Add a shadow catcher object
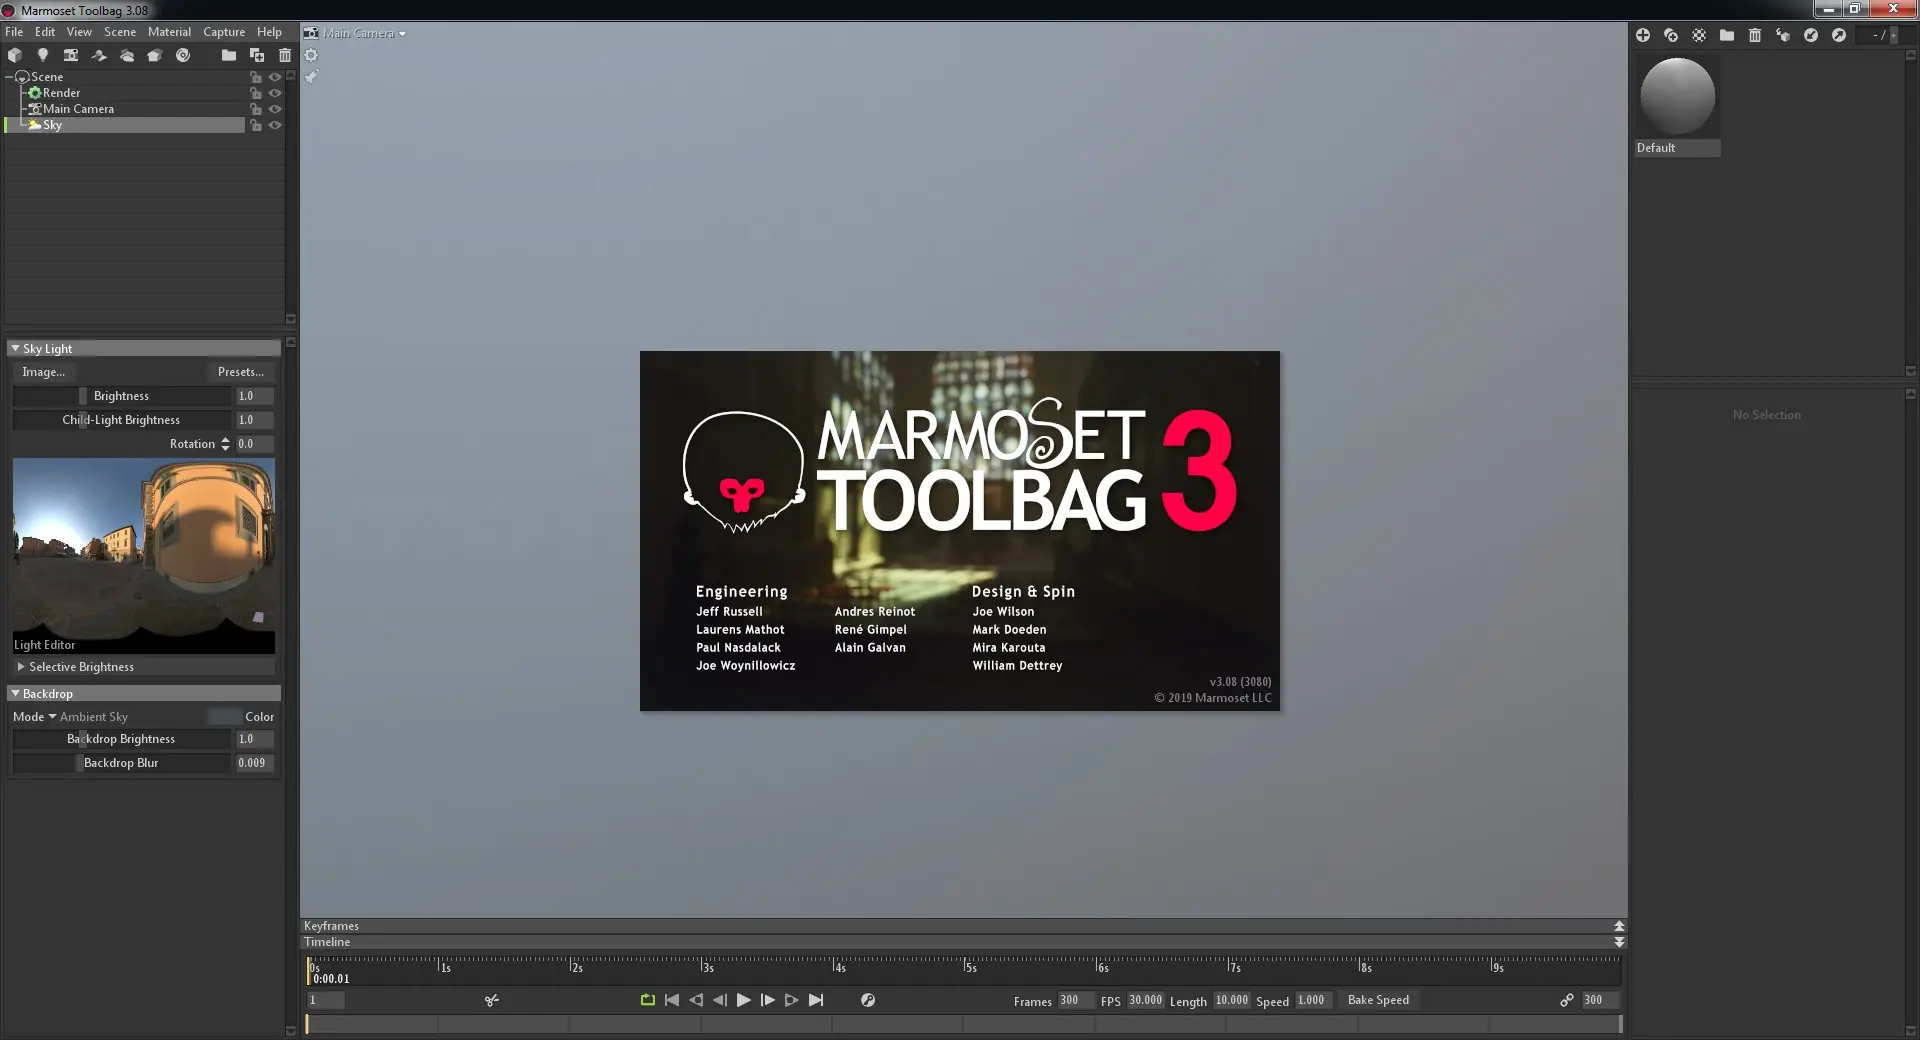Image resolution: width=1920 pixels, height=1040 pixels. point(99,56)
